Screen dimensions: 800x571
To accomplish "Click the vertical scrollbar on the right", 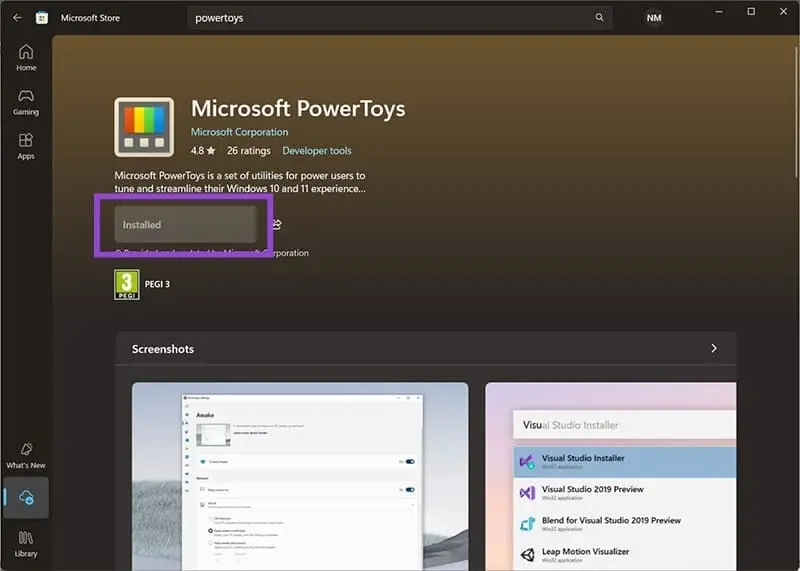I will 796,110.
